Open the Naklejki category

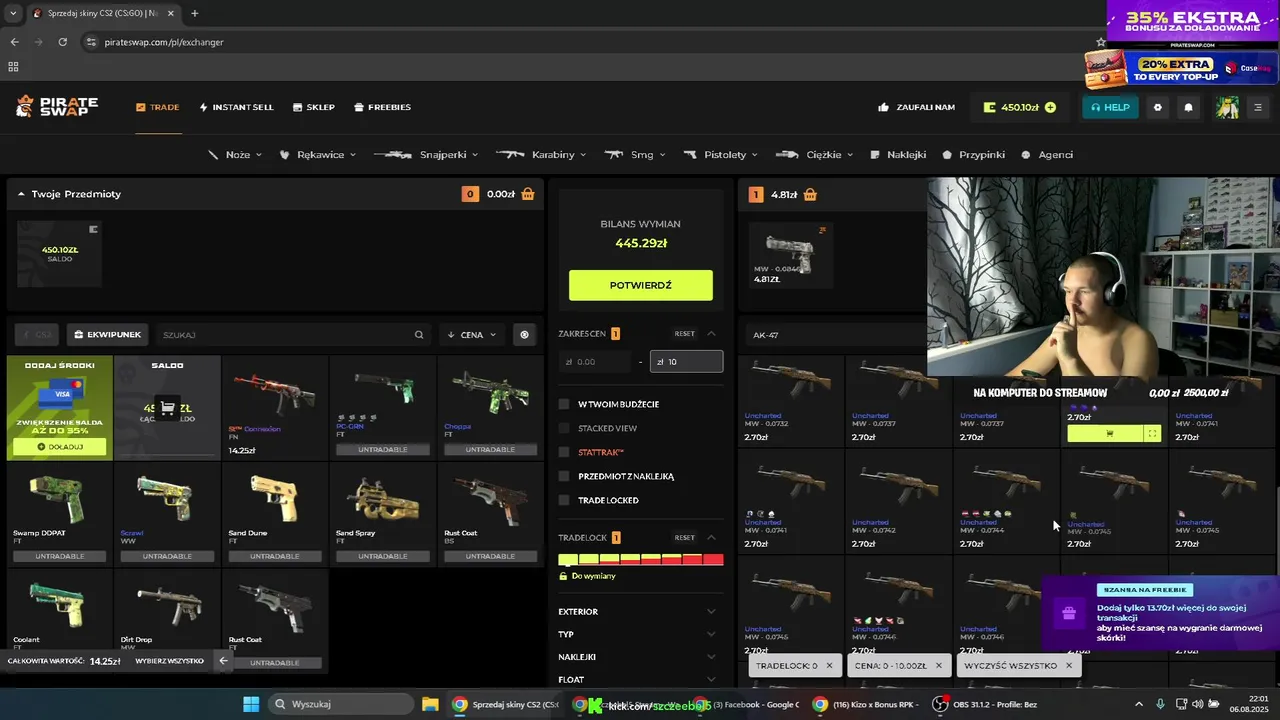(x=898, y=155)
